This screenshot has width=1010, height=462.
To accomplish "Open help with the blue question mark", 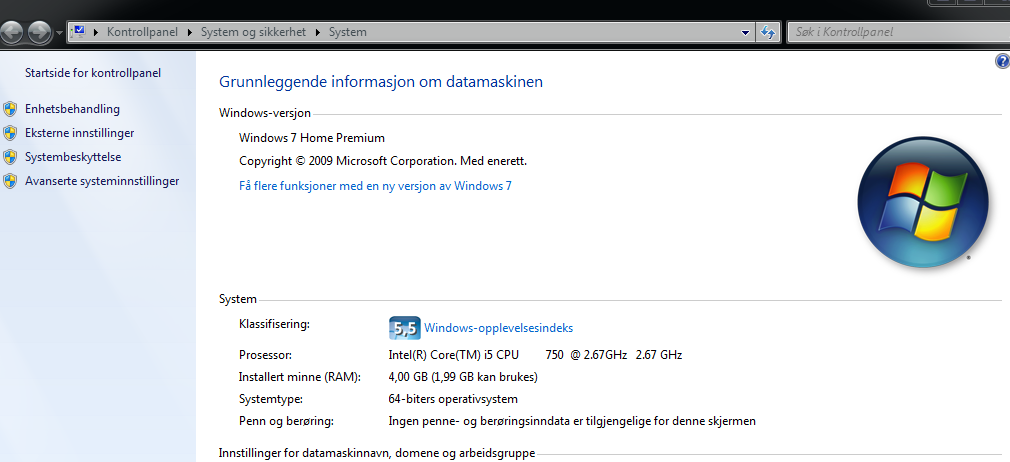I will [1002, 61].
